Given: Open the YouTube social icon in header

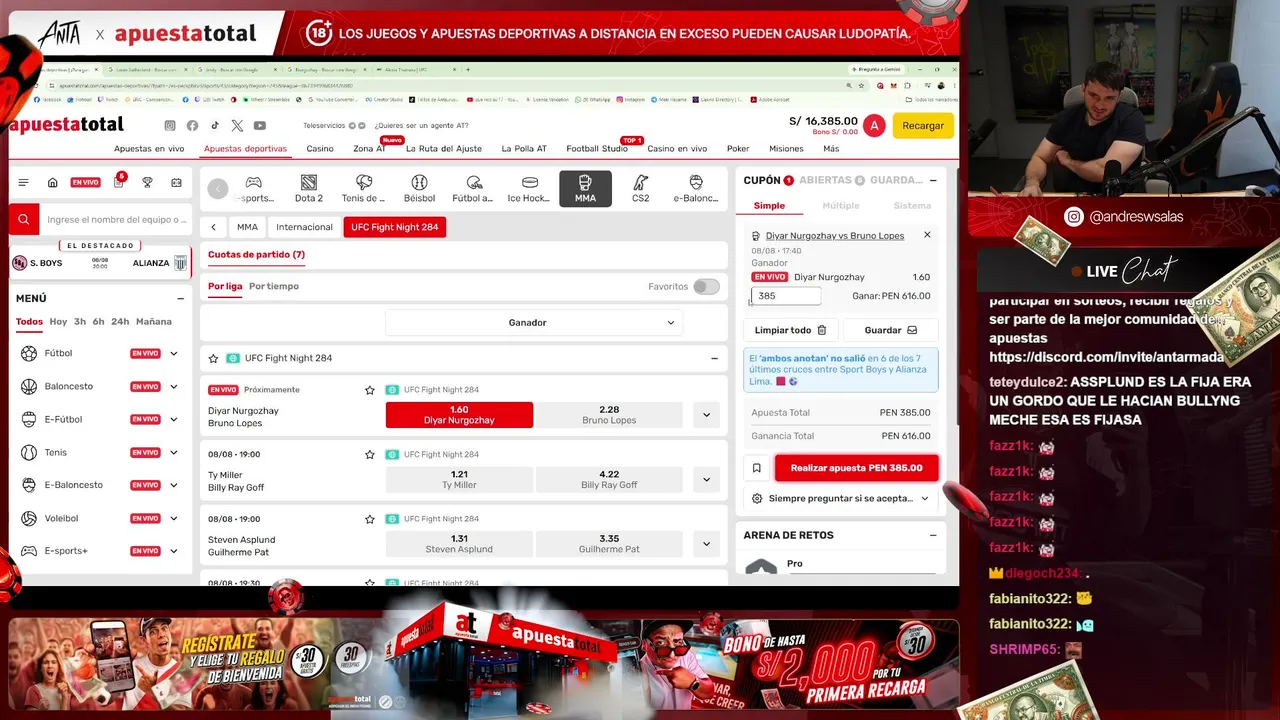Looking at the screenshot, I should click(260, 125).
